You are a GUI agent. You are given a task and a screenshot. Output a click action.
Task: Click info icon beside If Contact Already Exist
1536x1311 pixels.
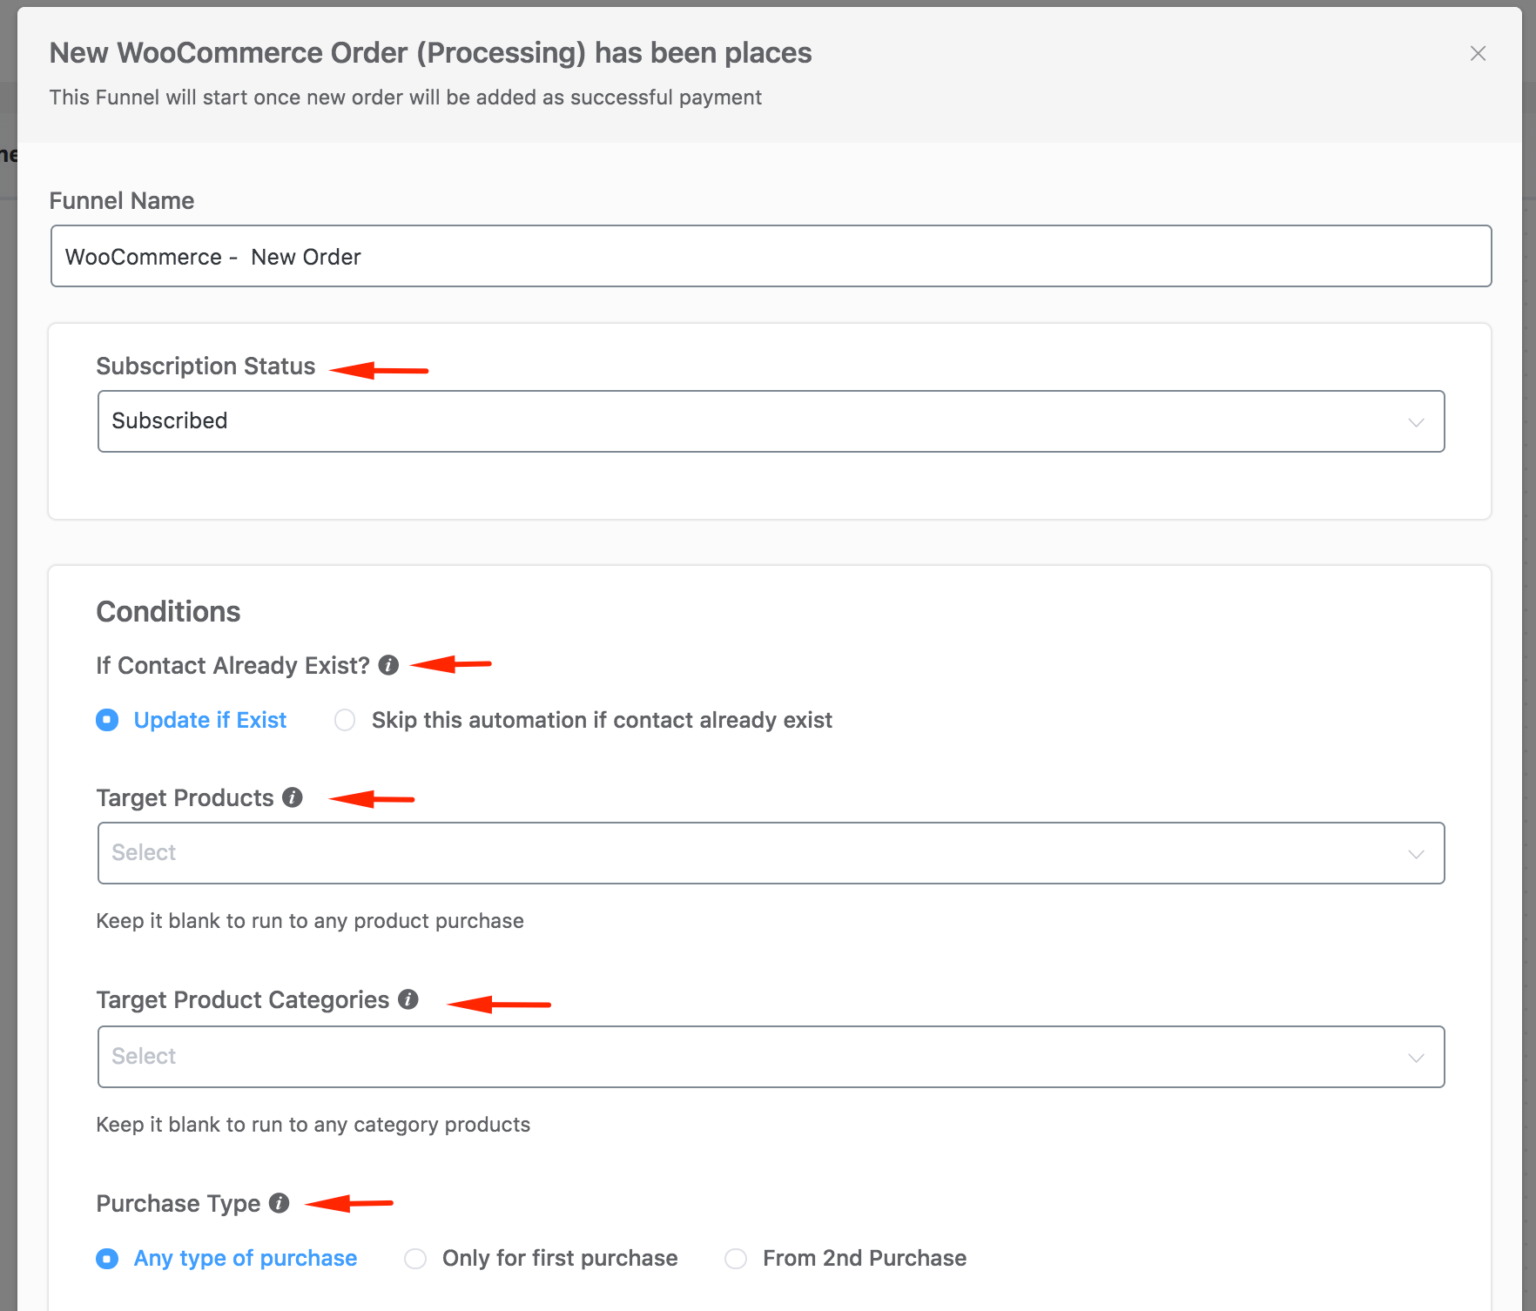pos(389,665)
